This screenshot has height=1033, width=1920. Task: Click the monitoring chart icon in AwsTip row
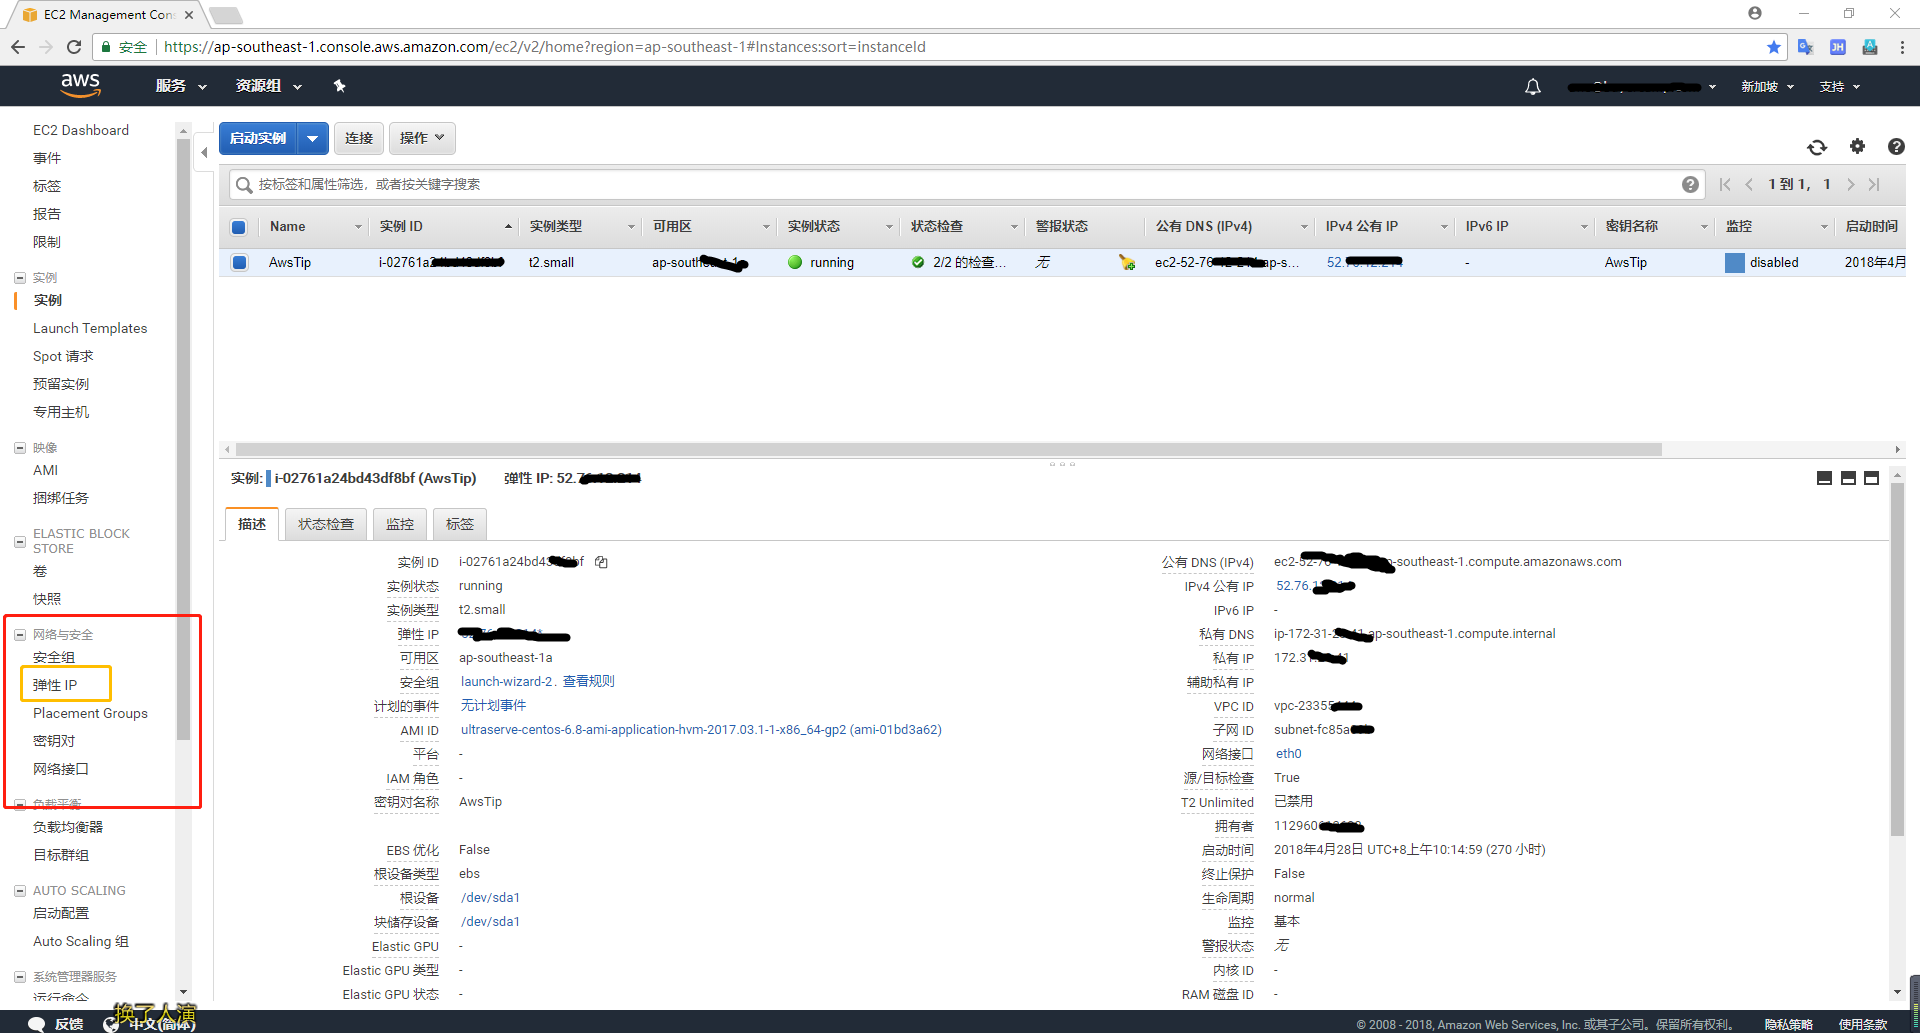(1735, 263)
